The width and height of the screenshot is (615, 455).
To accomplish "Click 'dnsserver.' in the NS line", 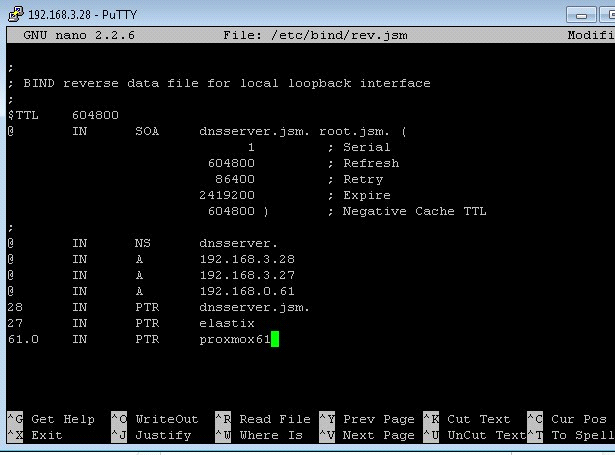I will click(238, 243).
